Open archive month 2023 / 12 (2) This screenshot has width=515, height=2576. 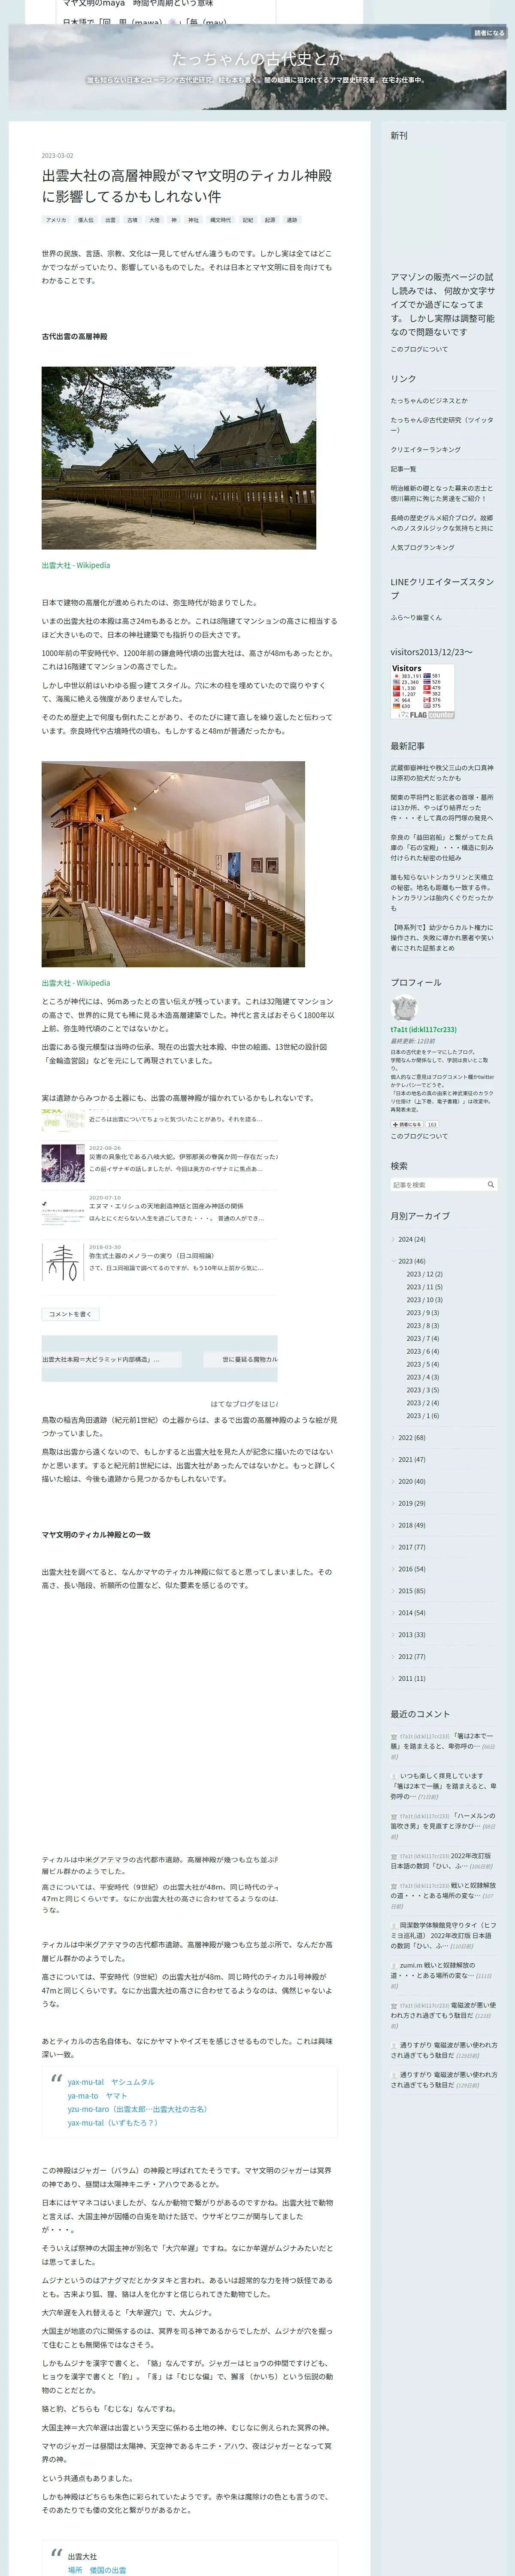[x=424, y=1274]
